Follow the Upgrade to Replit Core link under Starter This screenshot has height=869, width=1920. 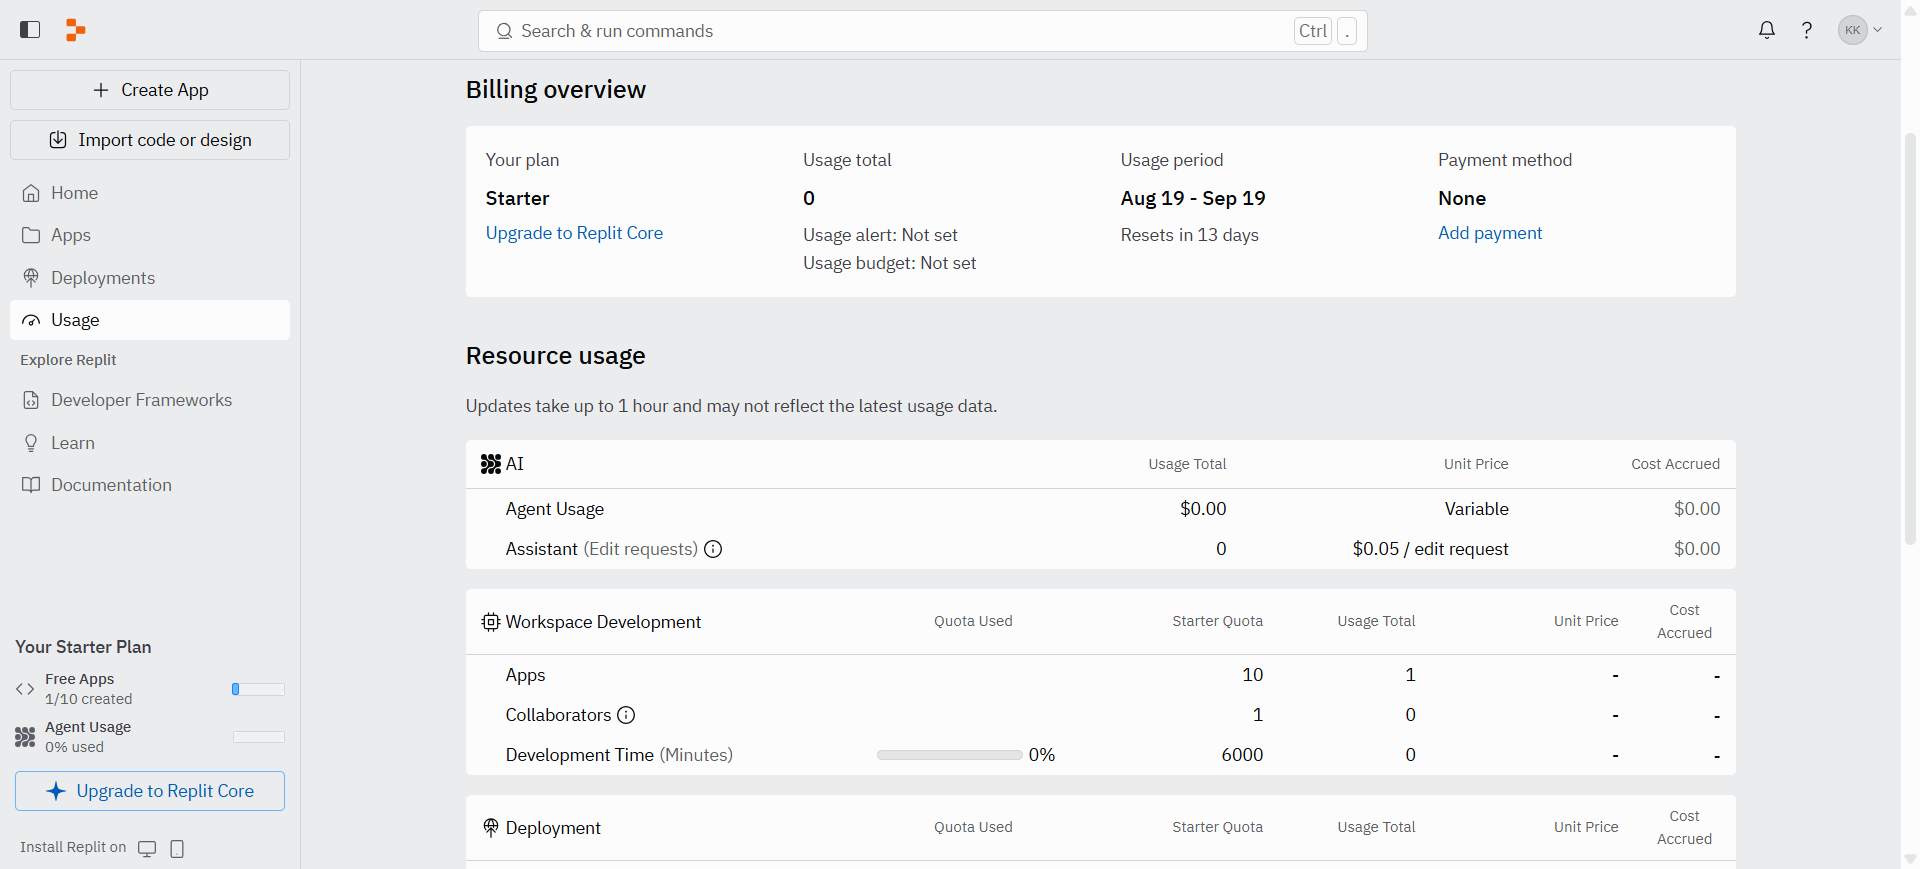point(574,233)
